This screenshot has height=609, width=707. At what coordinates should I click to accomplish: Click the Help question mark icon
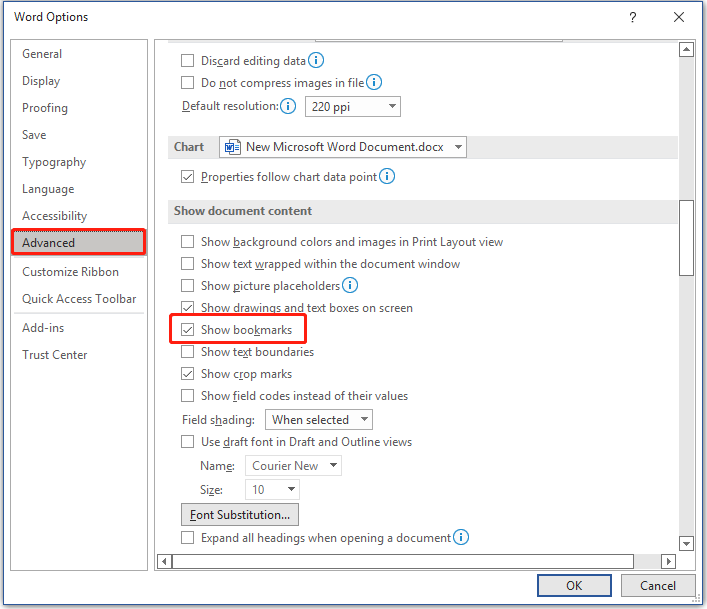pos(633,17)
